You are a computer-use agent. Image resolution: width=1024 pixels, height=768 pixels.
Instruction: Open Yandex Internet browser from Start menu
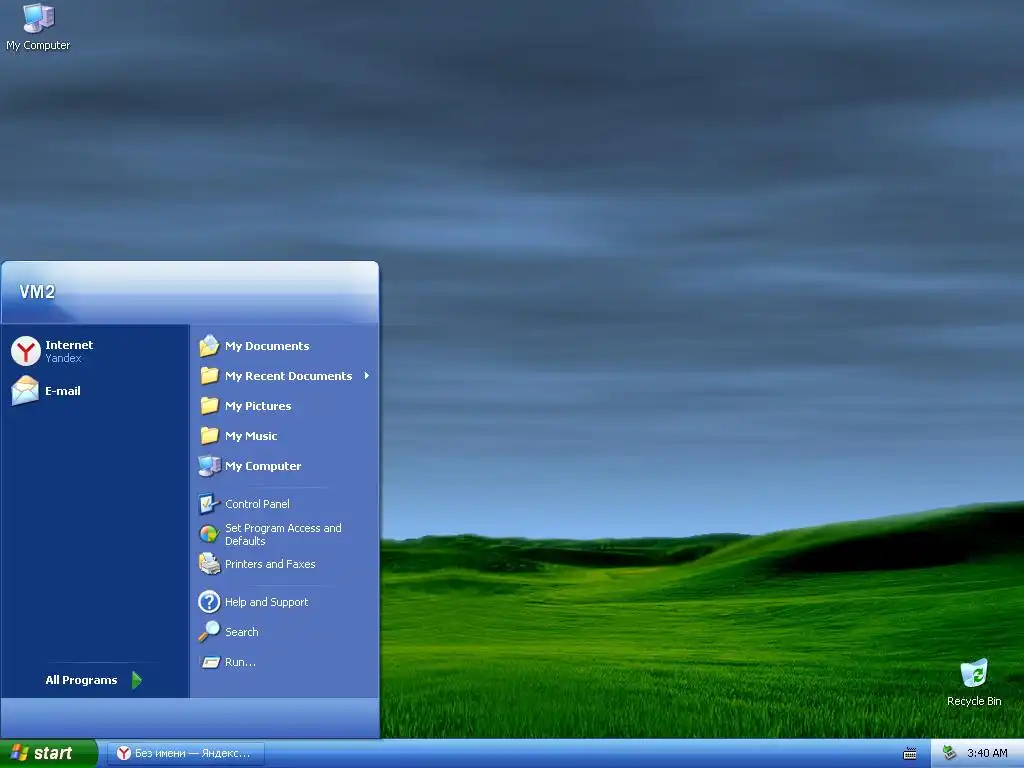pos(95,351)
